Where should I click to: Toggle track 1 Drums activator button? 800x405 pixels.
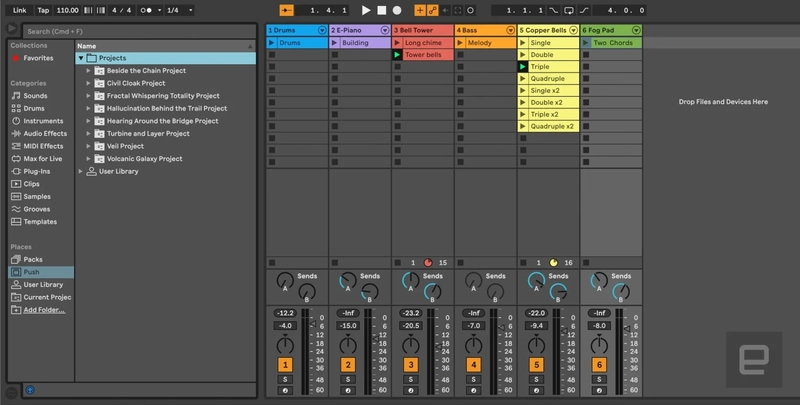[285, 365]
